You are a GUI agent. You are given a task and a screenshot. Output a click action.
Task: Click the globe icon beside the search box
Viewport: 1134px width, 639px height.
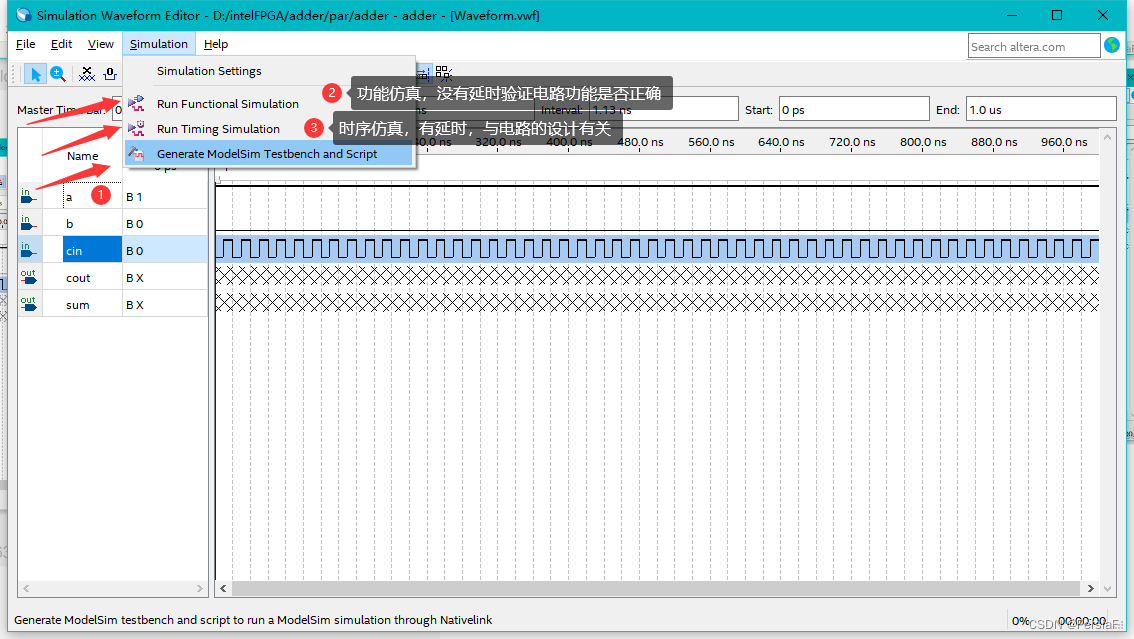click(1112, 45)
